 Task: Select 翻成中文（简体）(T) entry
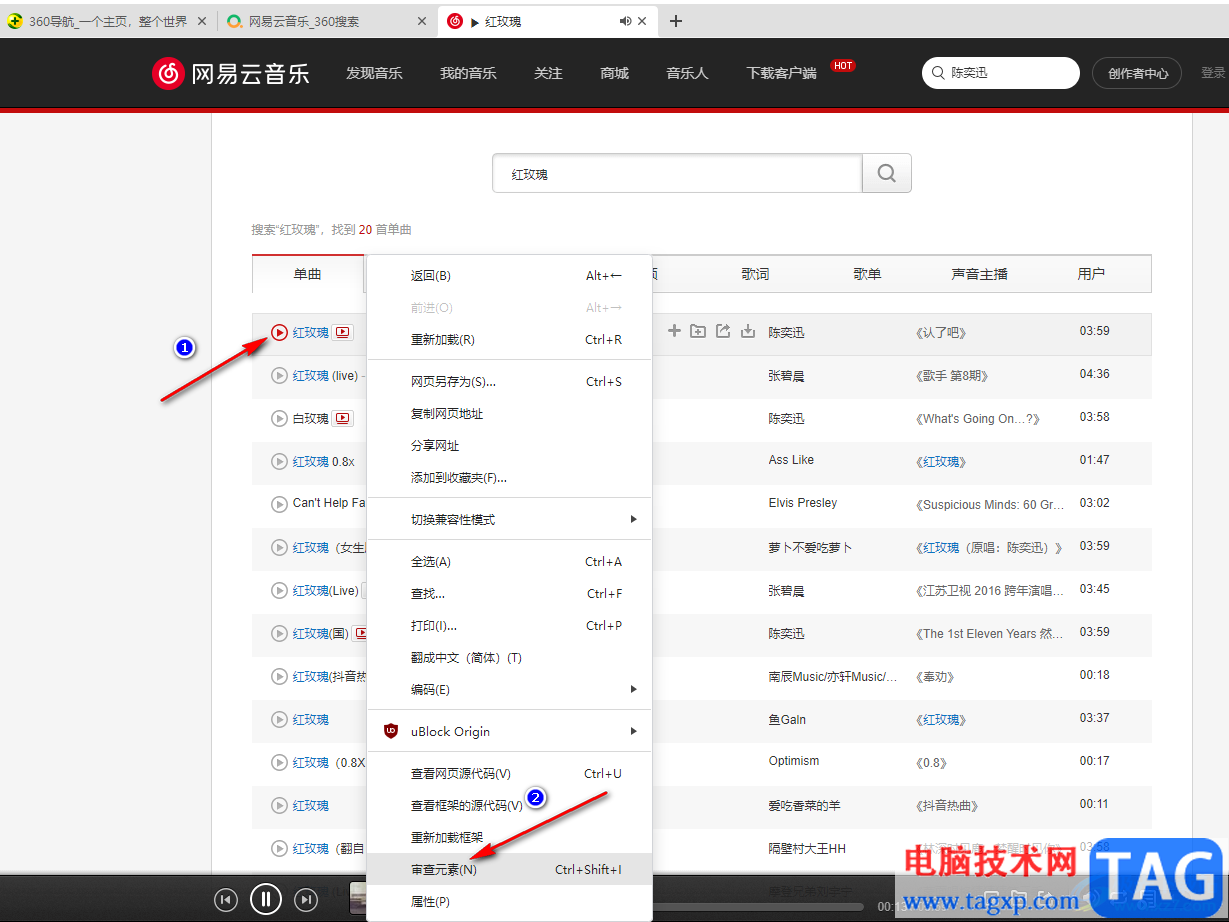click(x=510, y=657)
